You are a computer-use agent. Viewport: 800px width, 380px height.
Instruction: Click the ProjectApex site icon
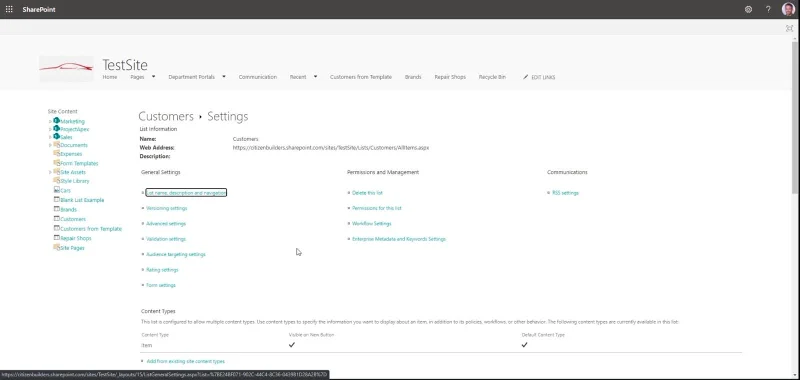coord(57,129)
